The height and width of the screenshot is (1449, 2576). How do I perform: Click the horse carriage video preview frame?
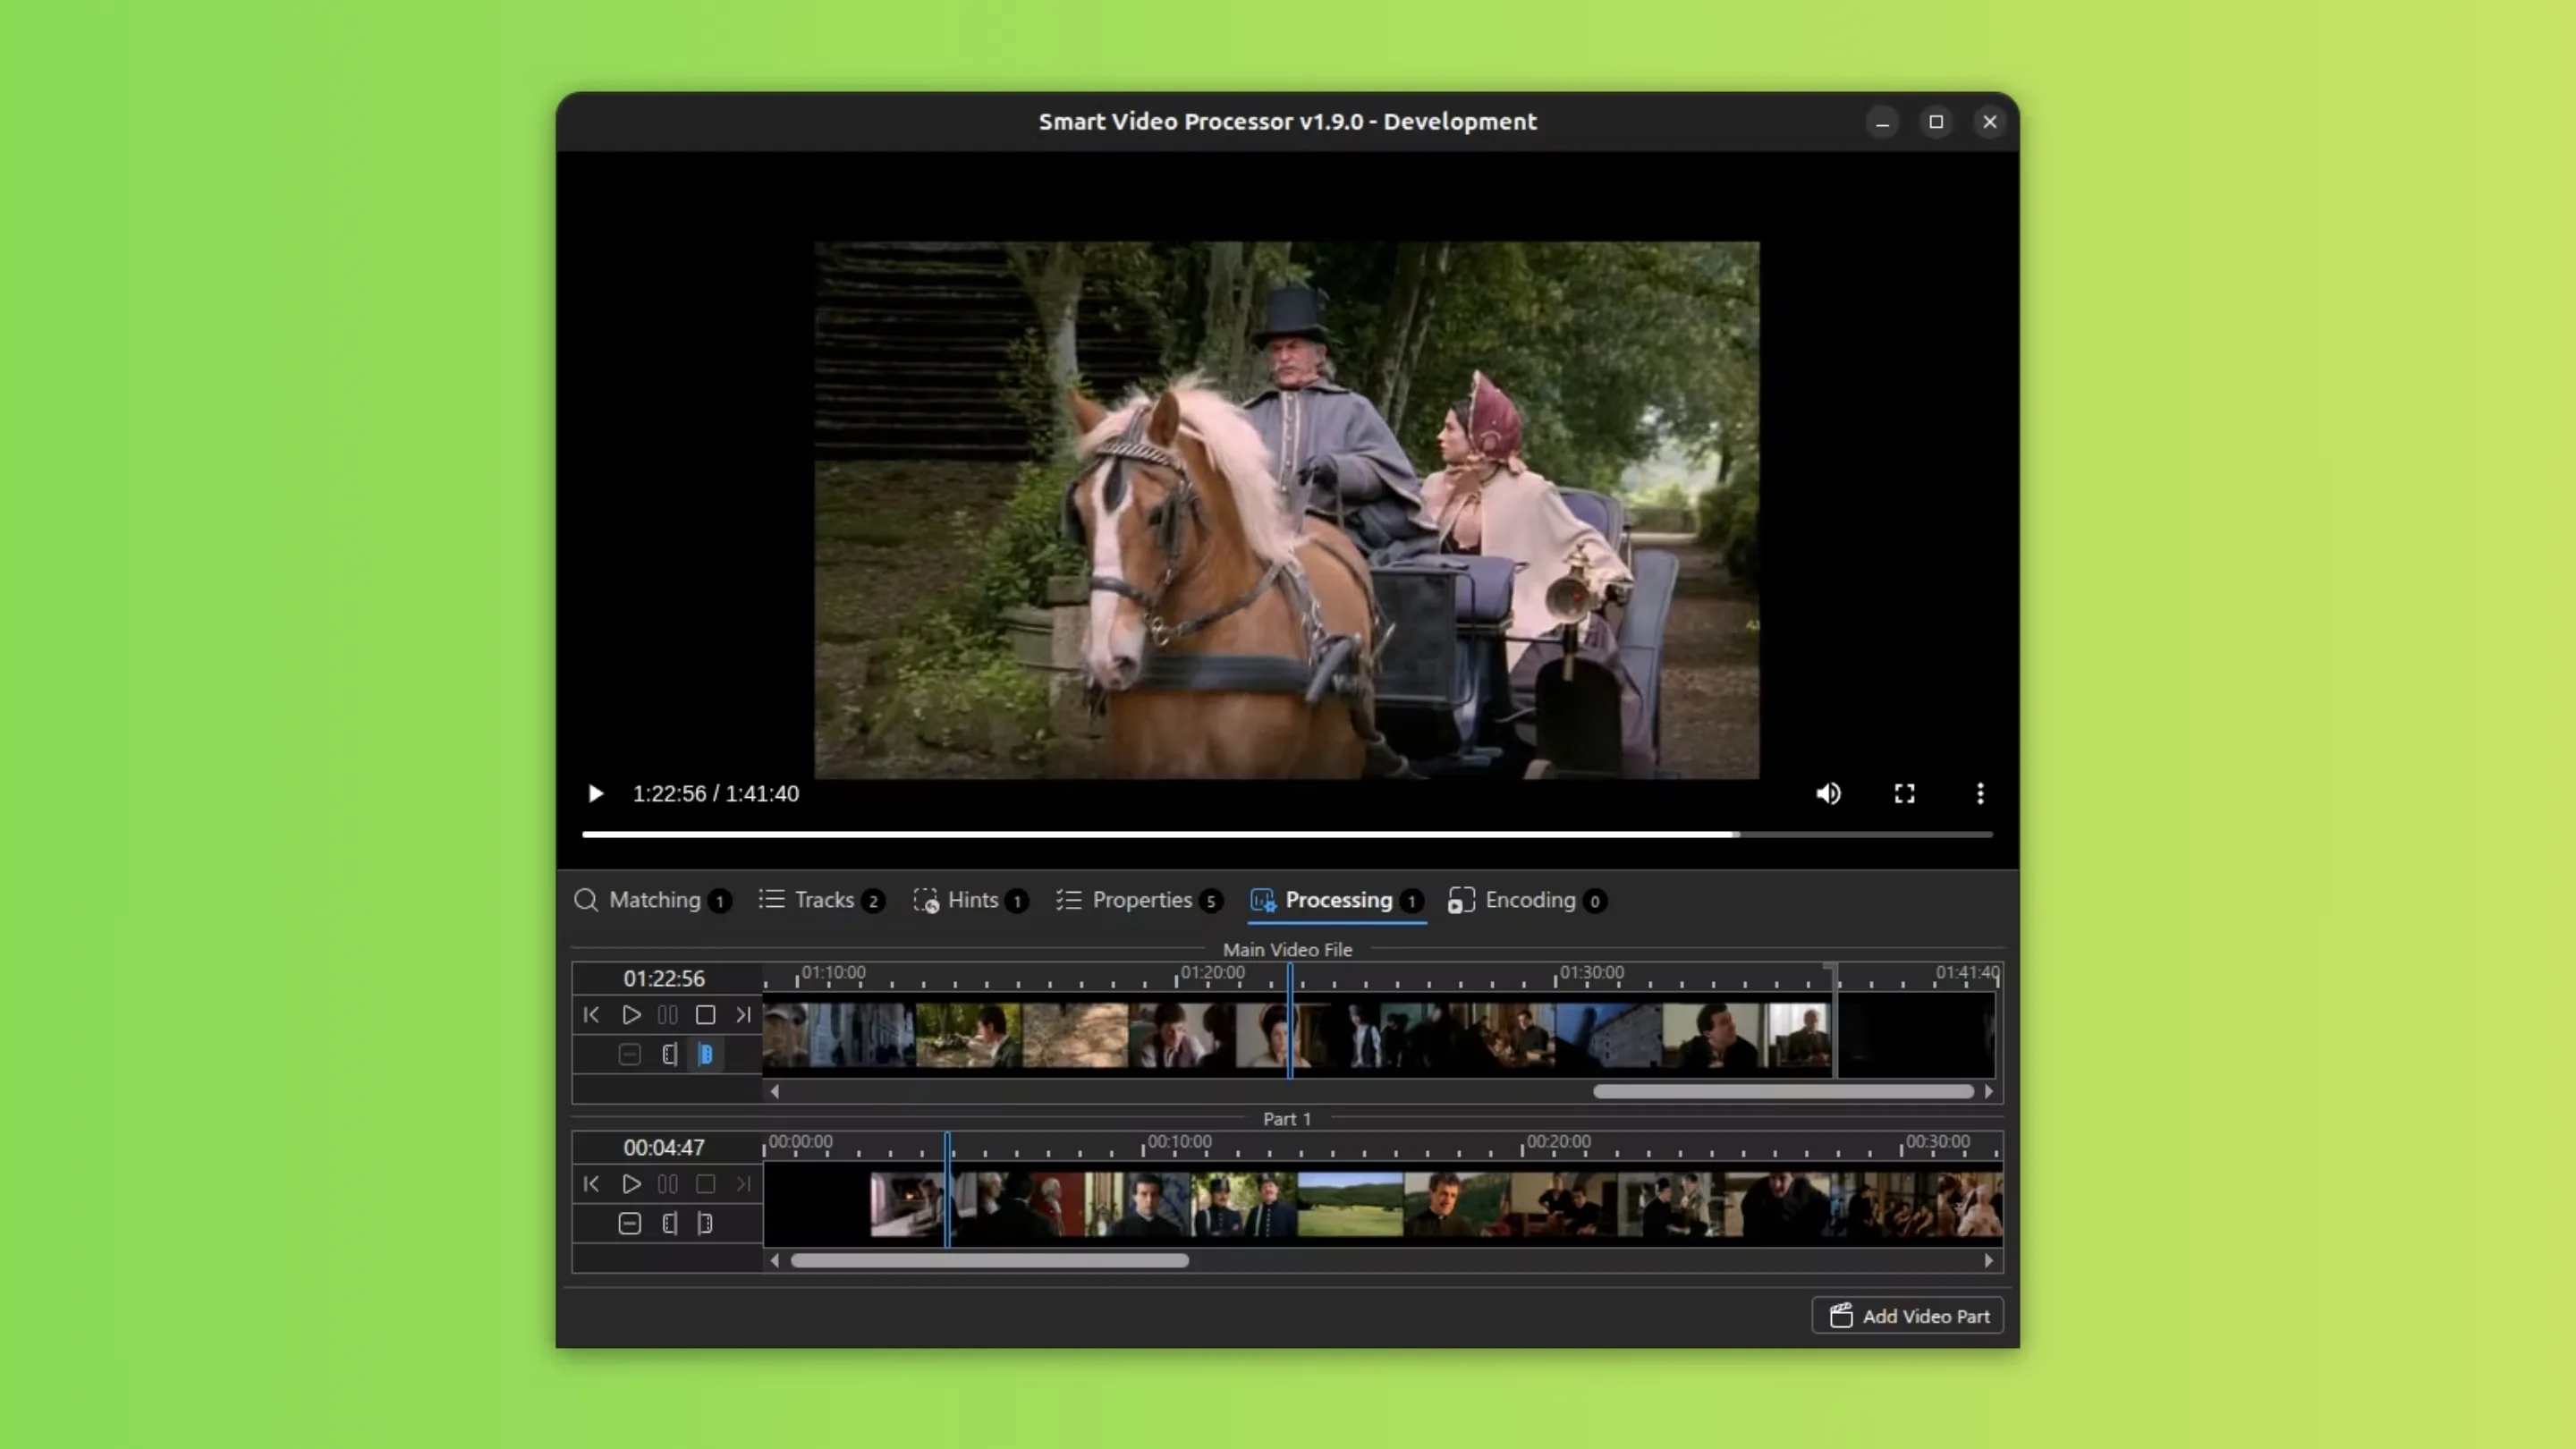tap(1286, 510)
